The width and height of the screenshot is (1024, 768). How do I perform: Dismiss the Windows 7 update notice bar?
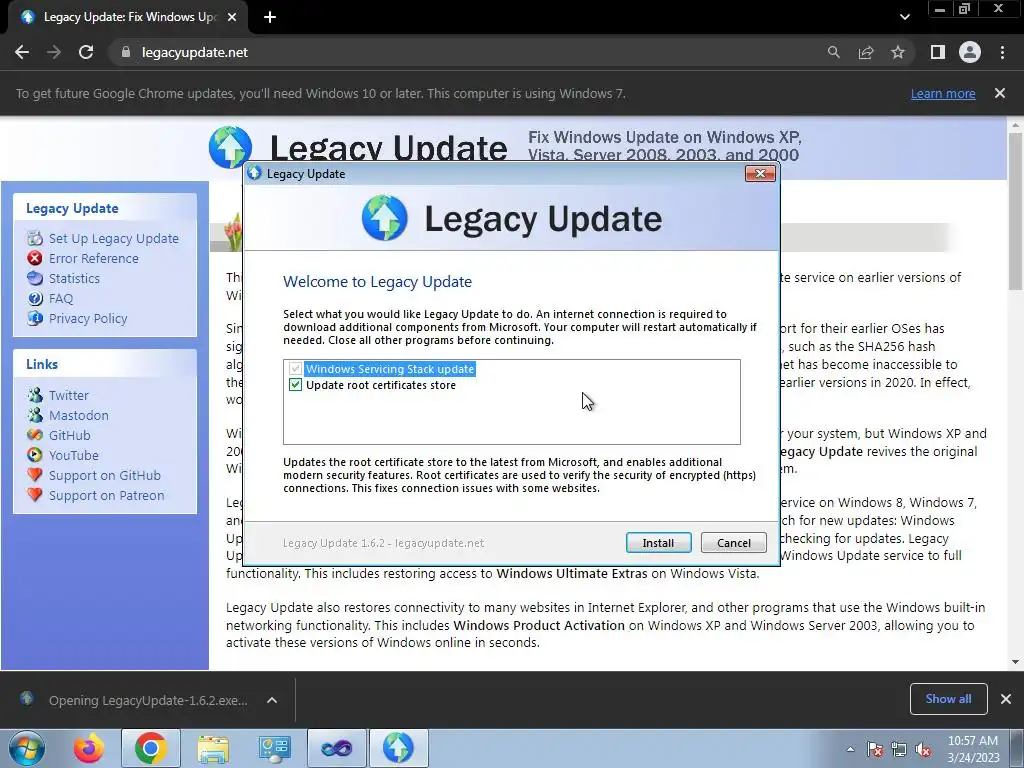(1000, 93)
